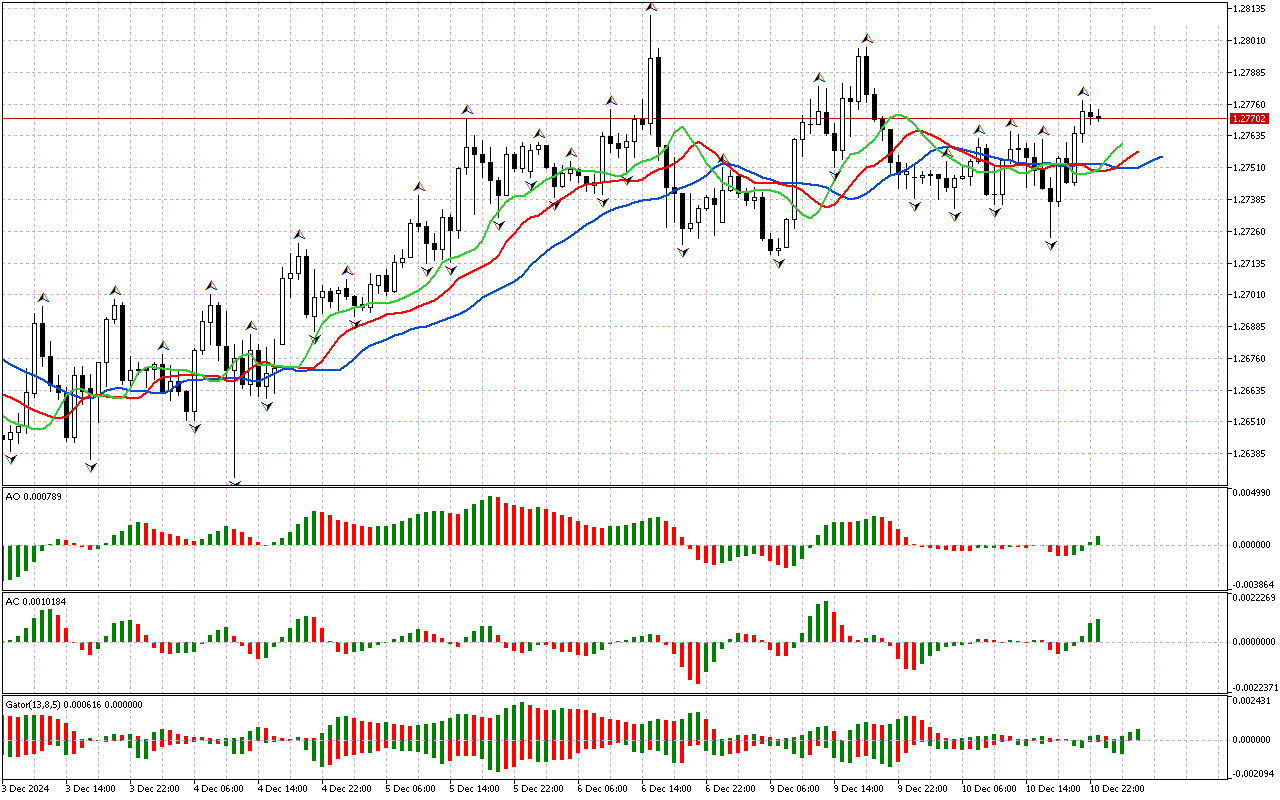1280x800 pixels.
Task: Click the 10 Dec 14:00 time label
Action: coord(1054,788)
